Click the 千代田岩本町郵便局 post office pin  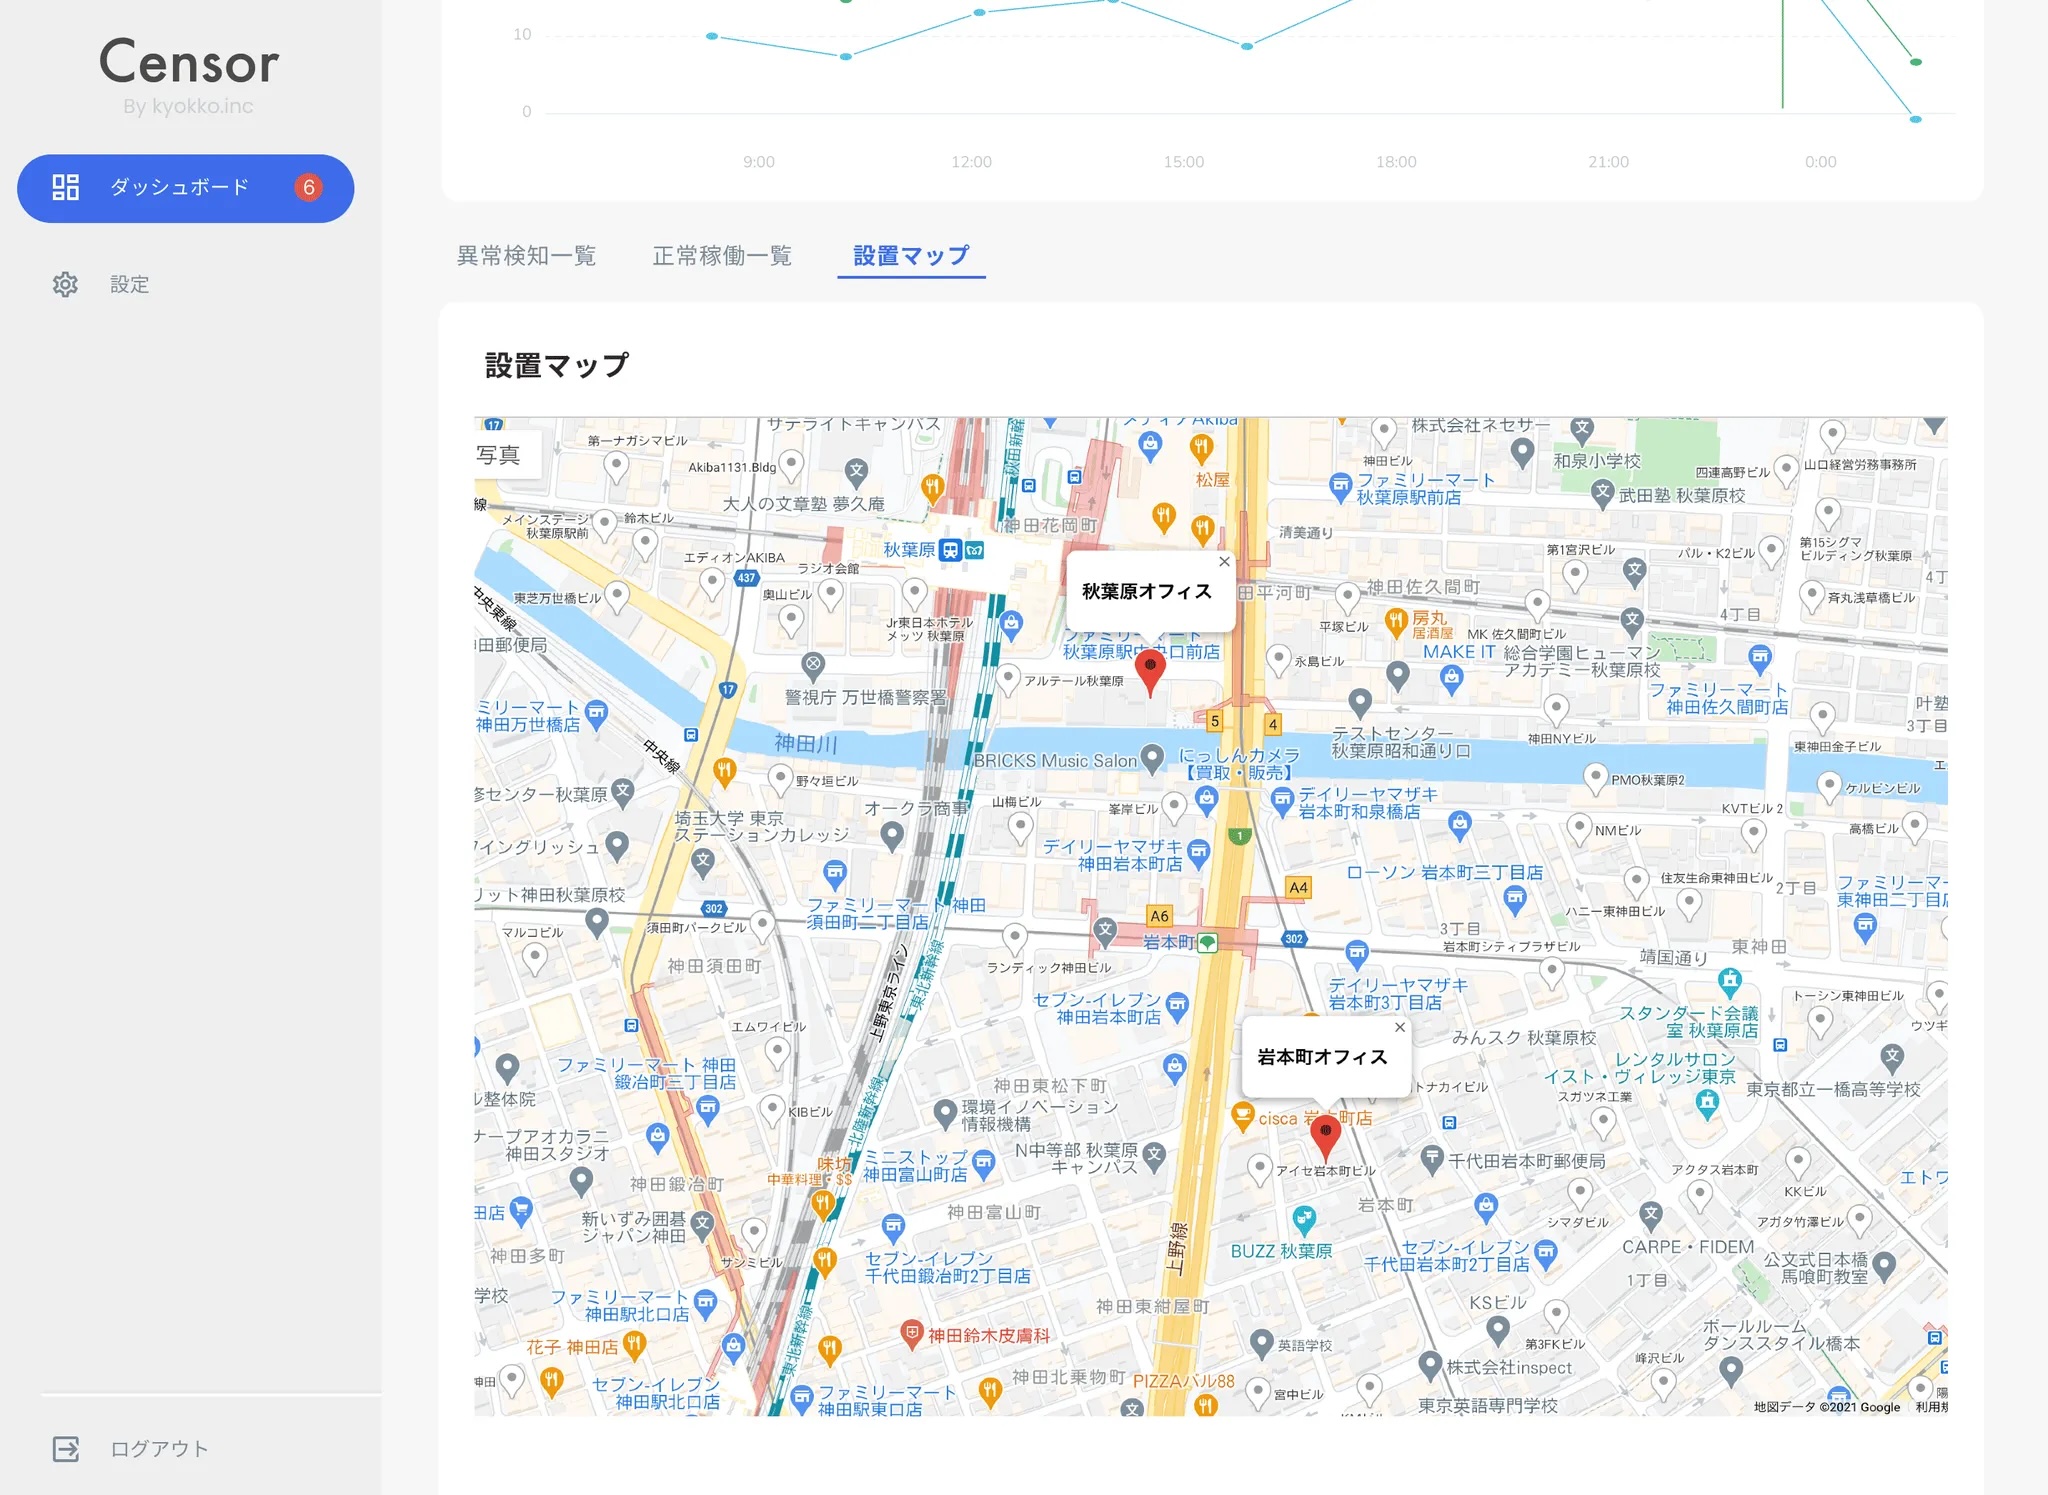1432,1160
